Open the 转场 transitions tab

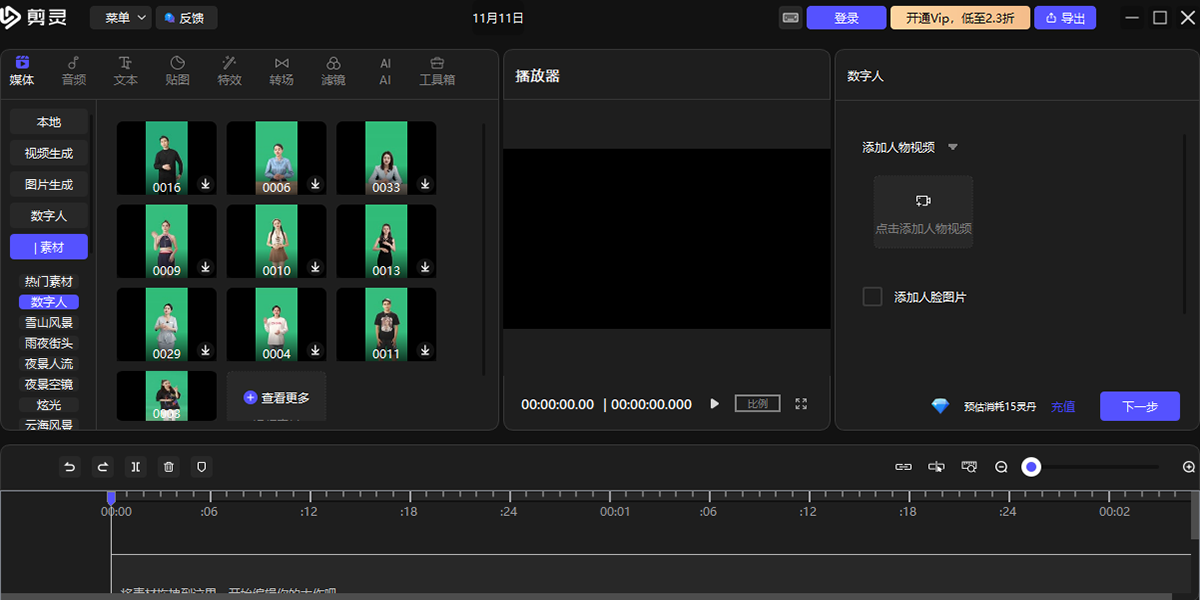pyautogui.click(x=281, y=71)
